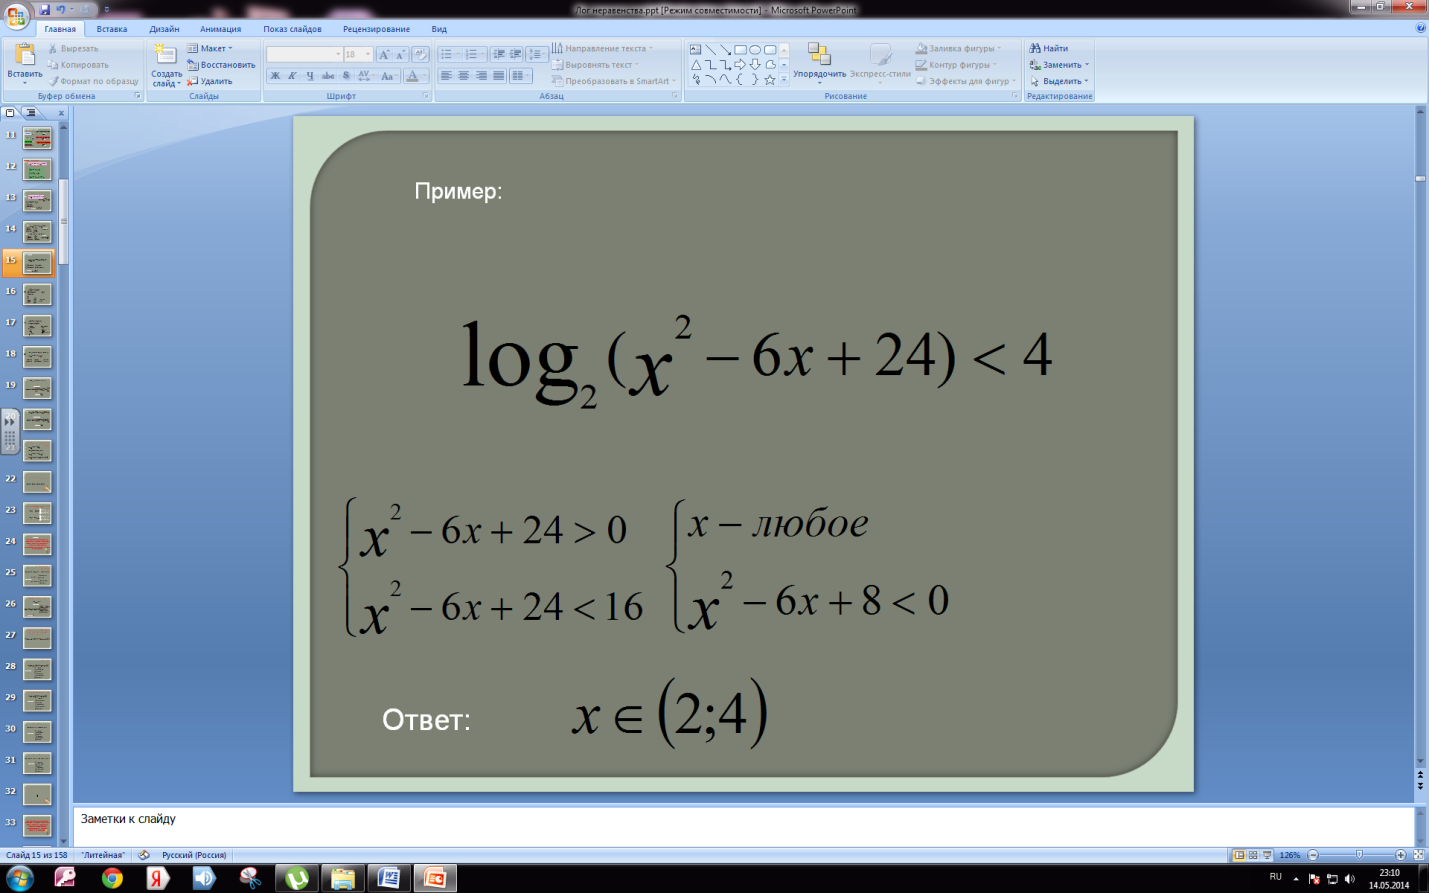Click the Office button orb

[x=16, y=17]
